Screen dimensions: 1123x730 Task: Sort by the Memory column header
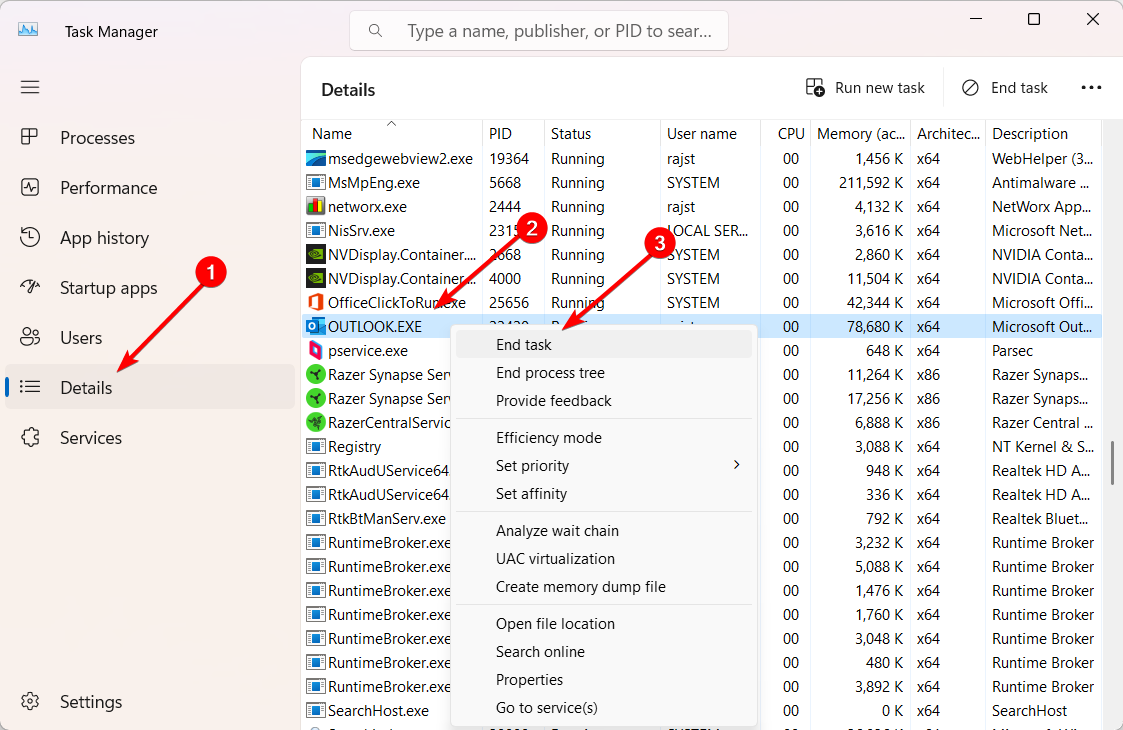point(861,133)
